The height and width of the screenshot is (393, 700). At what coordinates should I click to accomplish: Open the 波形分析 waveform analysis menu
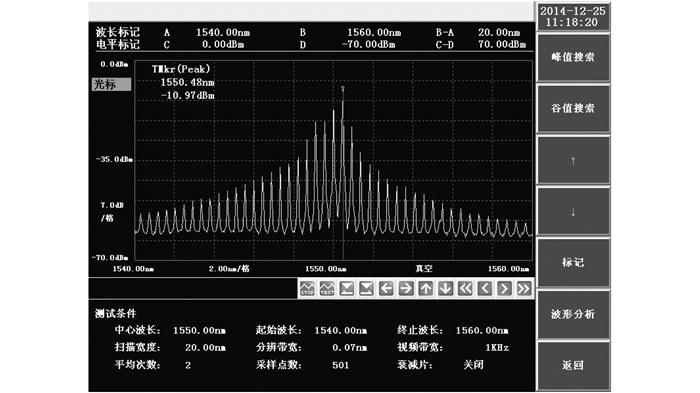tap(573, 314)
